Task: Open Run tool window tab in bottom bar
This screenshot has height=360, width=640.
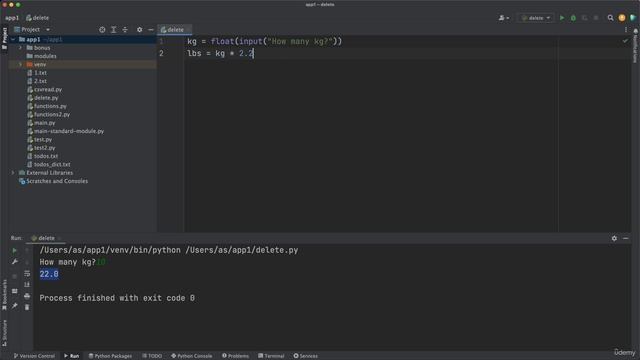Action: [71, 356]
